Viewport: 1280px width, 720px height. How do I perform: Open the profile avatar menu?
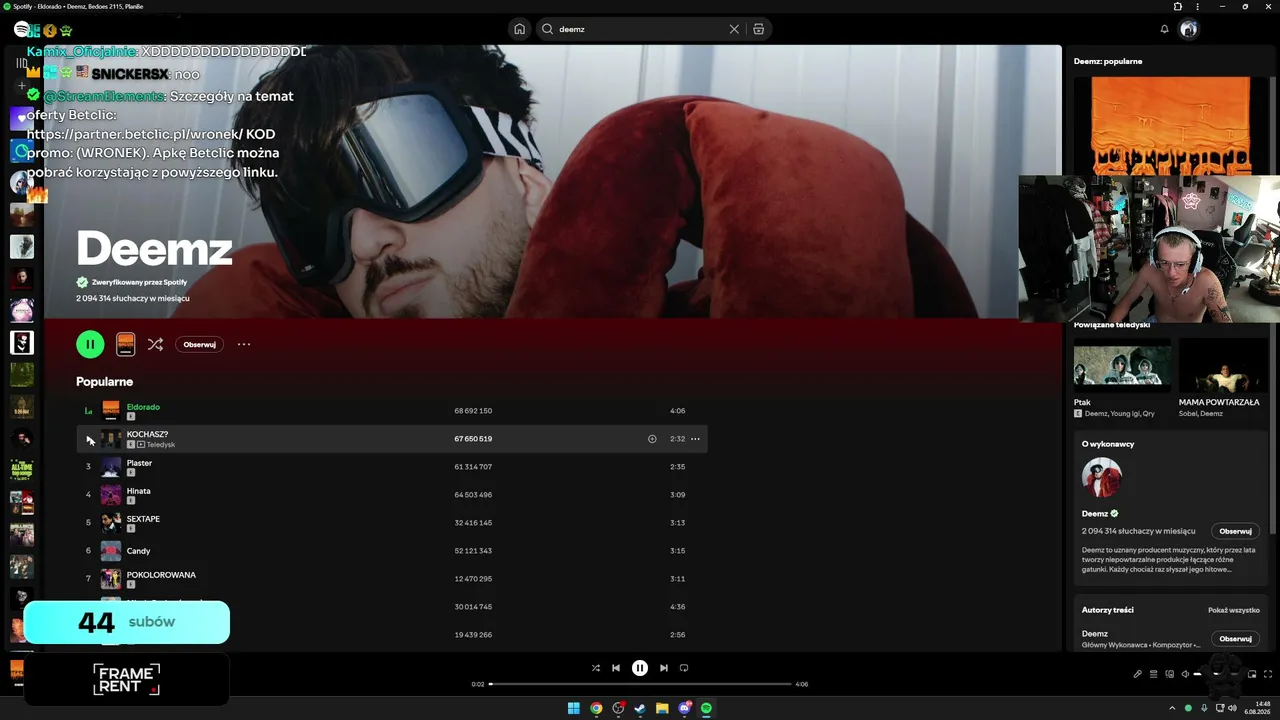[x=1188, y=29]
